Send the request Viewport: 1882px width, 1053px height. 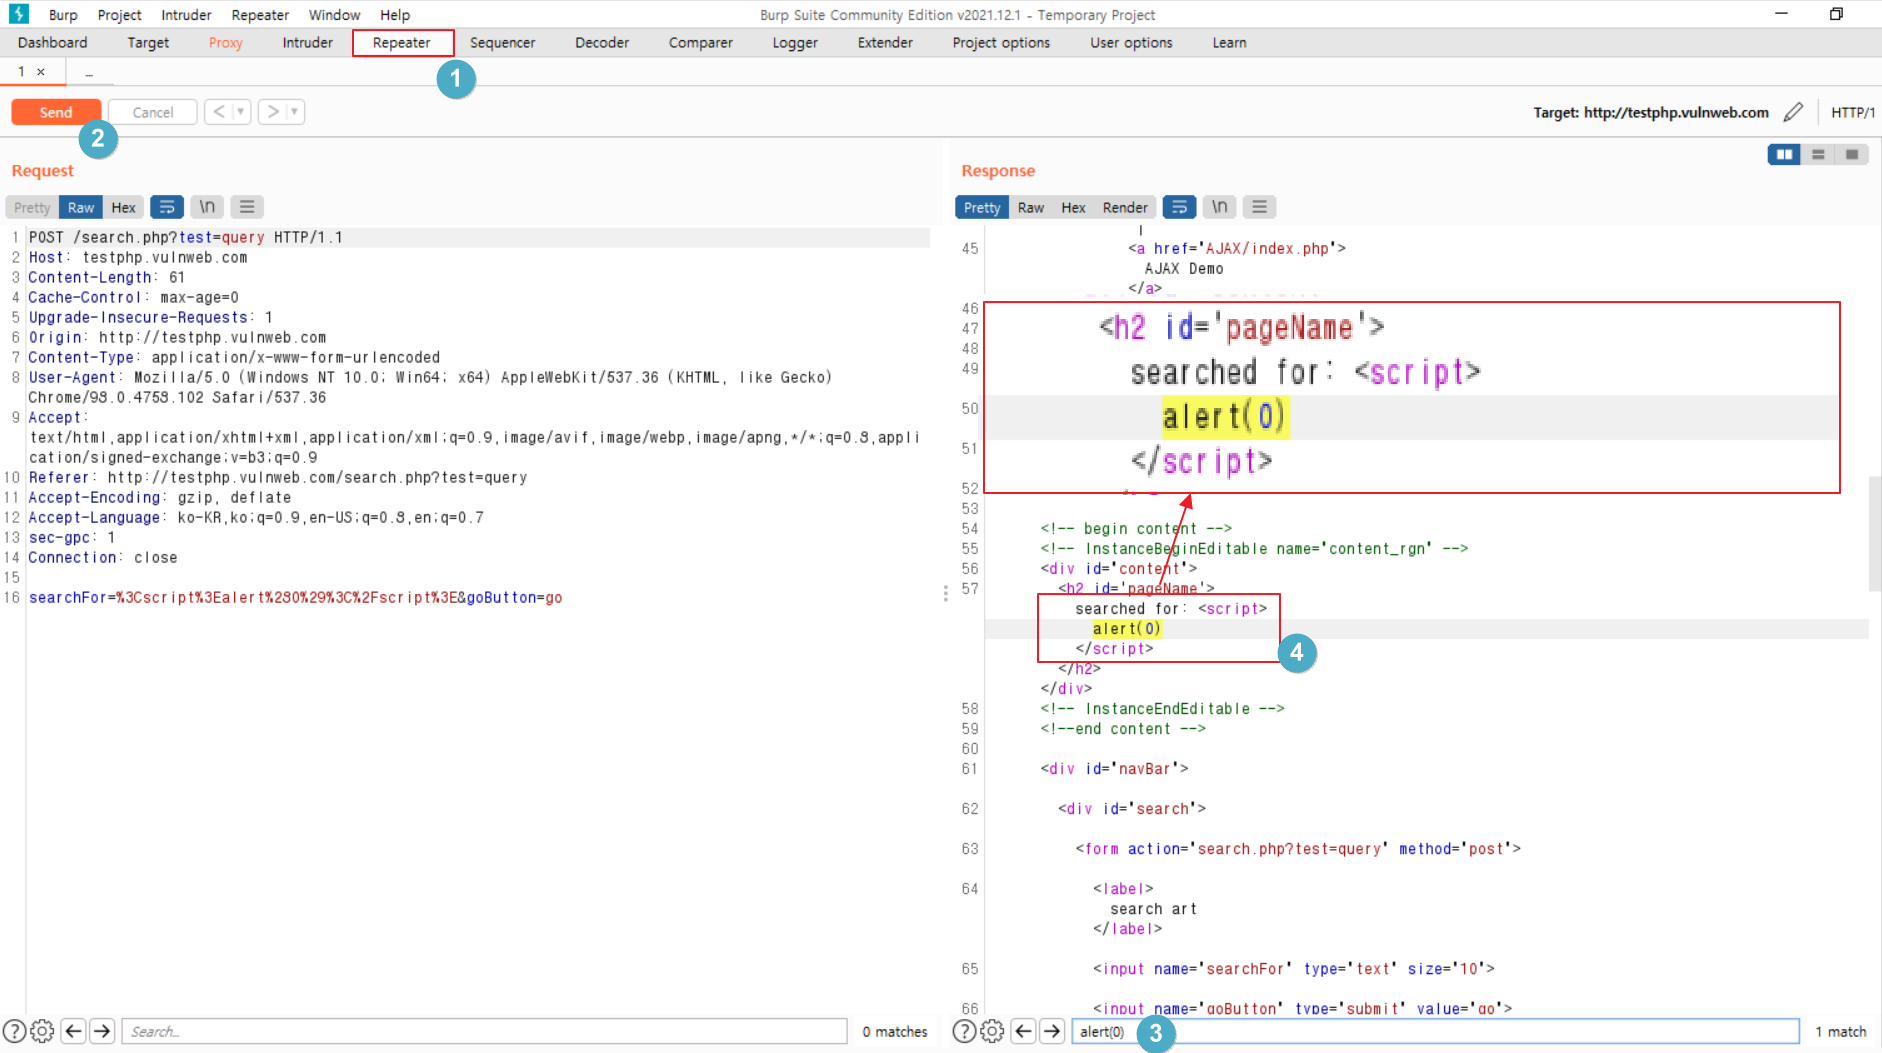56,112
